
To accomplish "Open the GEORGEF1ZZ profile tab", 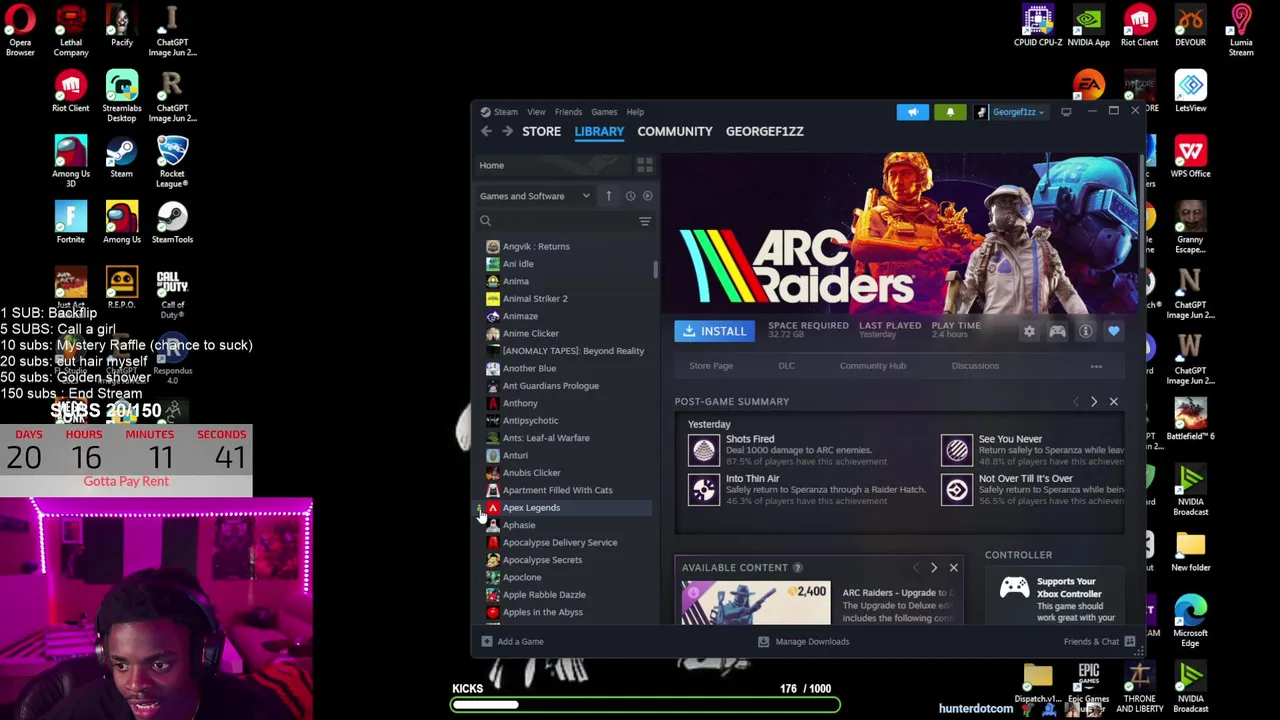I will [x=764, y=131].
